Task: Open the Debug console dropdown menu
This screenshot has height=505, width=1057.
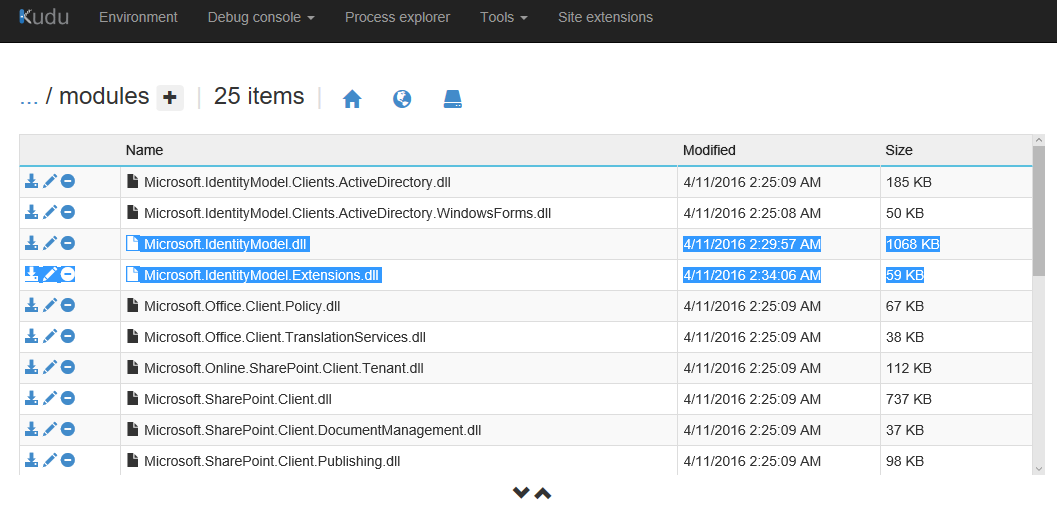Action: point(261,17)
